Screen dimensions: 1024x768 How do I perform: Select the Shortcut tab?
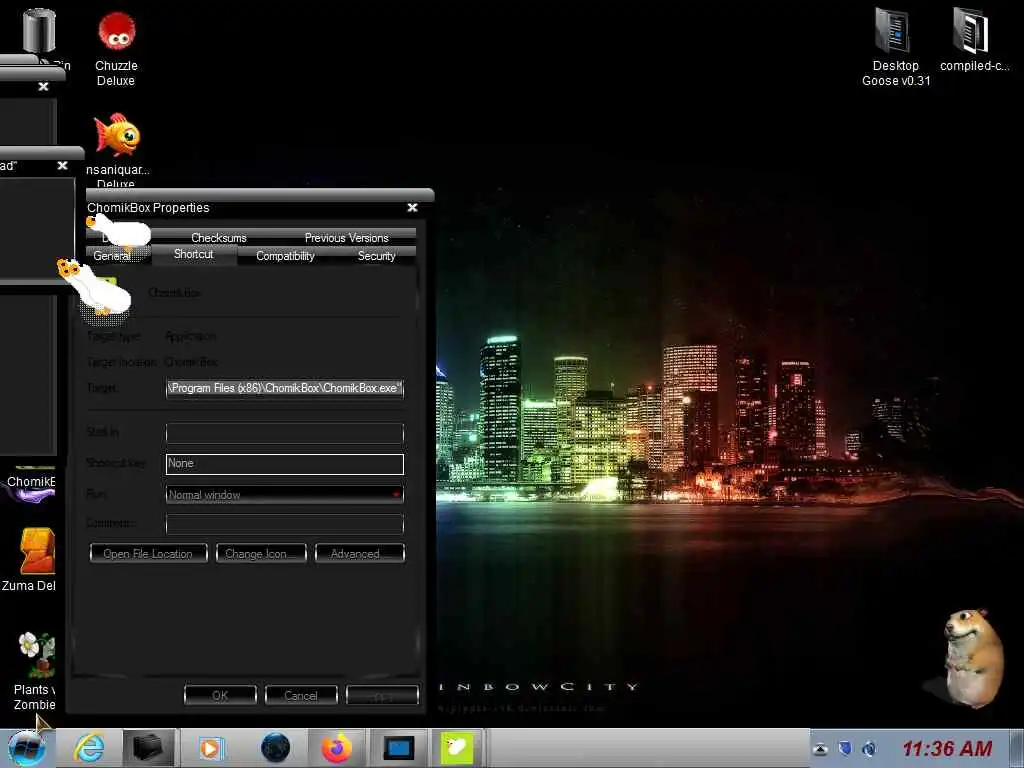coord(194,255)
